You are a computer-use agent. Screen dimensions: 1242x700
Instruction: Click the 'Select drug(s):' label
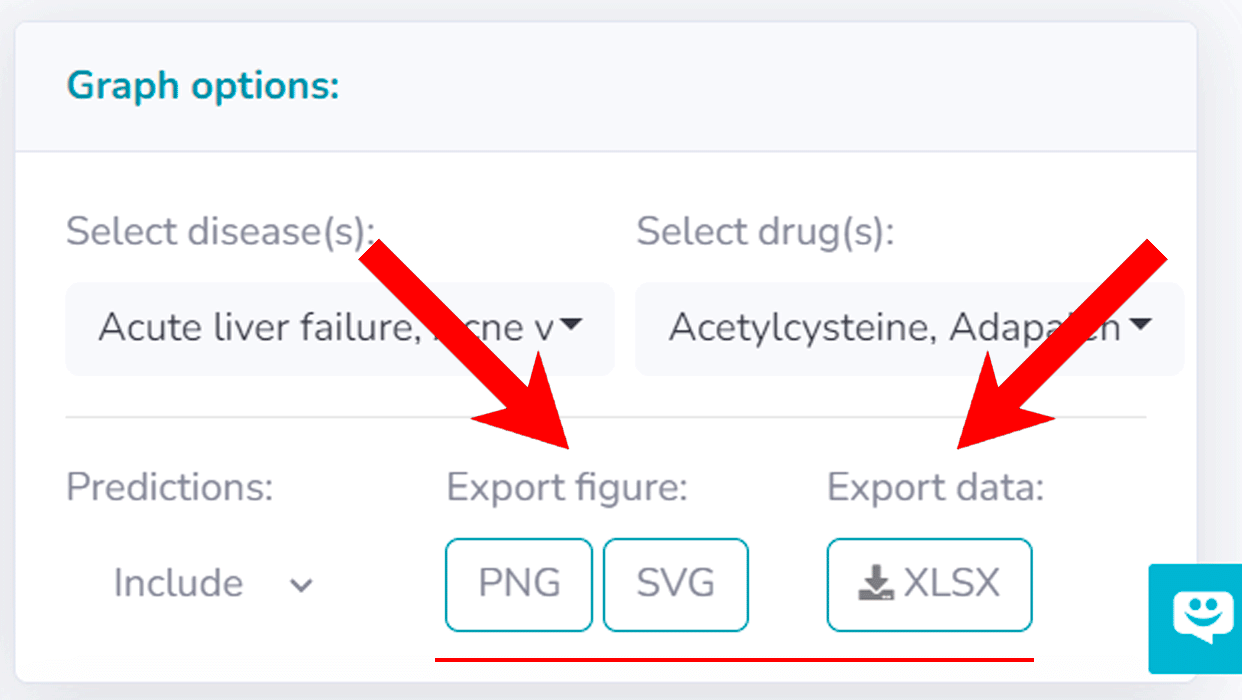click(x=765, y=232)
